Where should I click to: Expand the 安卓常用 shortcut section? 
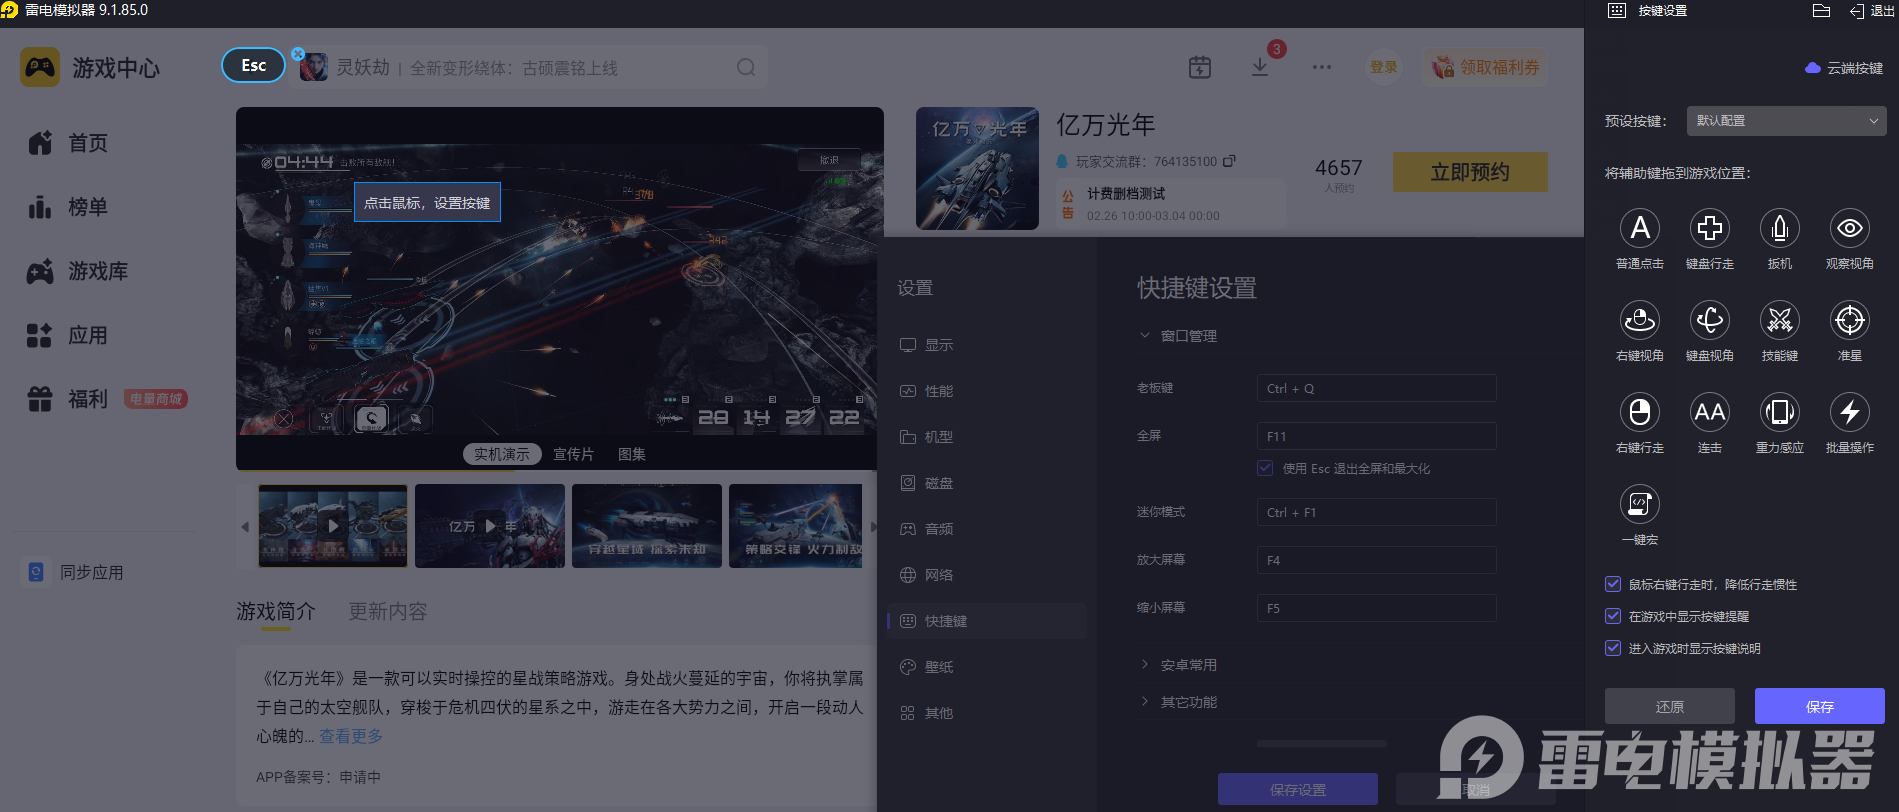[1188, 665]
